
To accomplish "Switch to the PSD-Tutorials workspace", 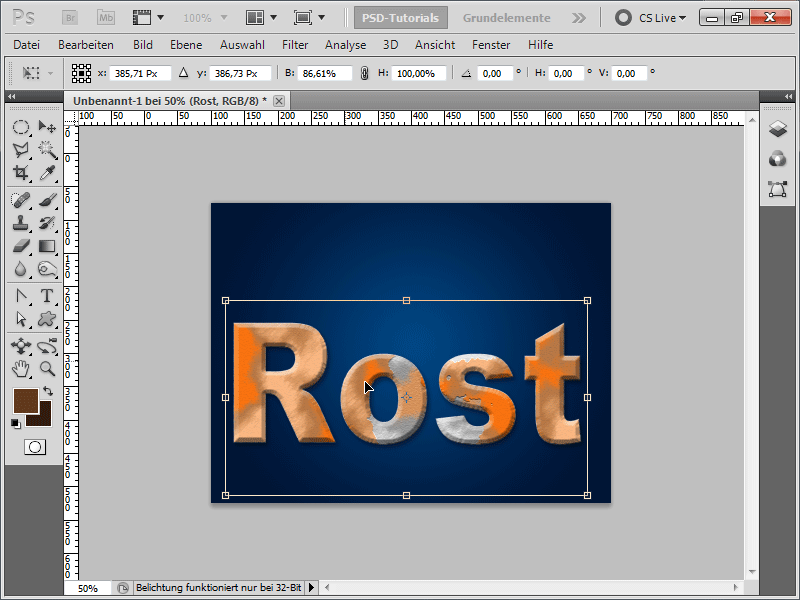I will pos(401,18).
